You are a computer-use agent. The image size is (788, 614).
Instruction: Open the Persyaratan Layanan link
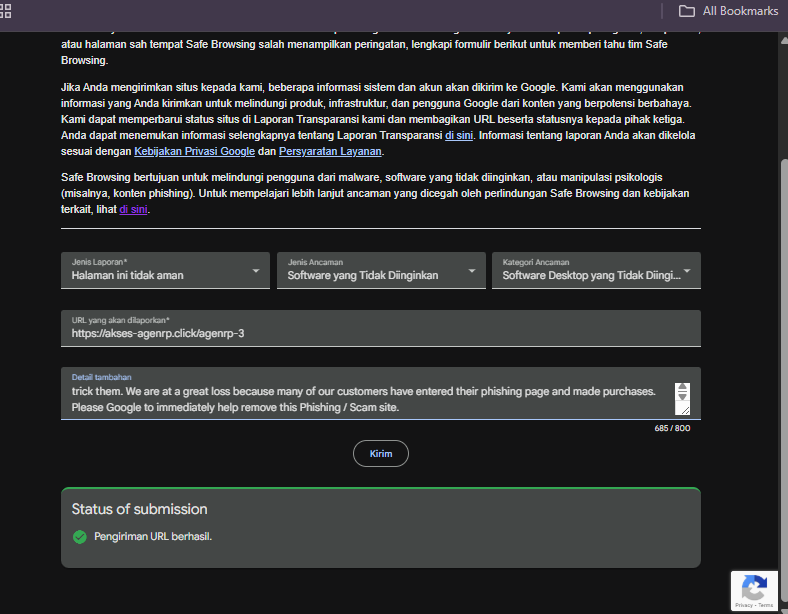pyautogui.click(x=330, y=151)
